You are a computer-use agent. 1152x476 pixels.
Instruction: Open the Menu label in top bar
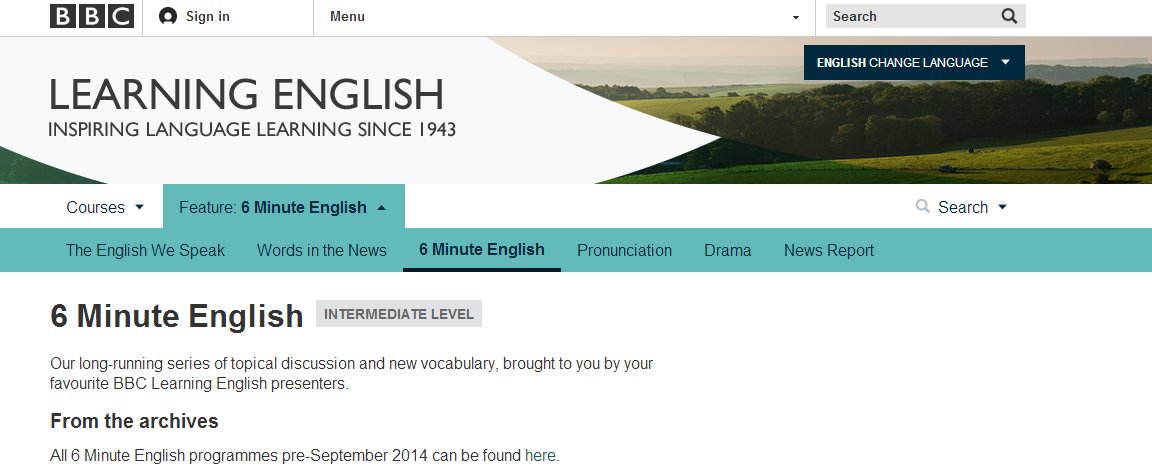348,16
